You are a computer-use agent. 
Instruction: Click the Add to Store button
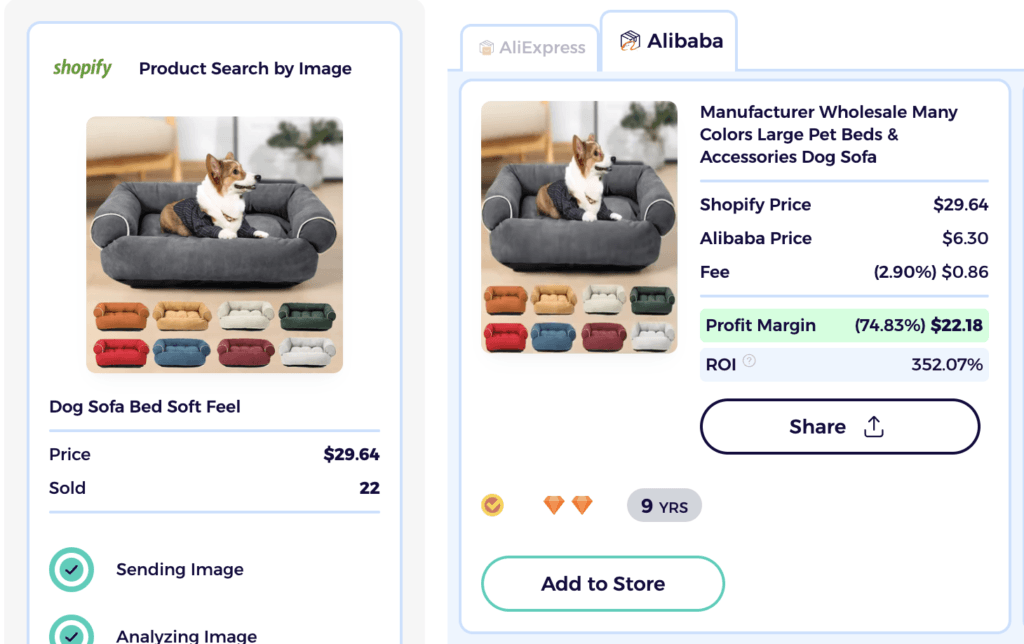[602, 583]
